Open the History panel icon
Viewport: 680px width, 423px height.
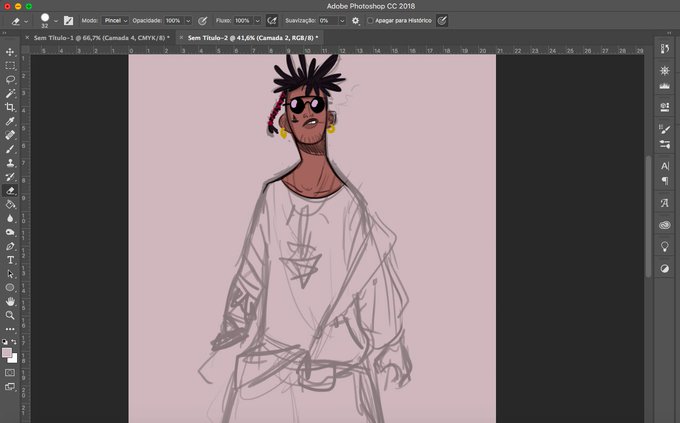point(664,49)
